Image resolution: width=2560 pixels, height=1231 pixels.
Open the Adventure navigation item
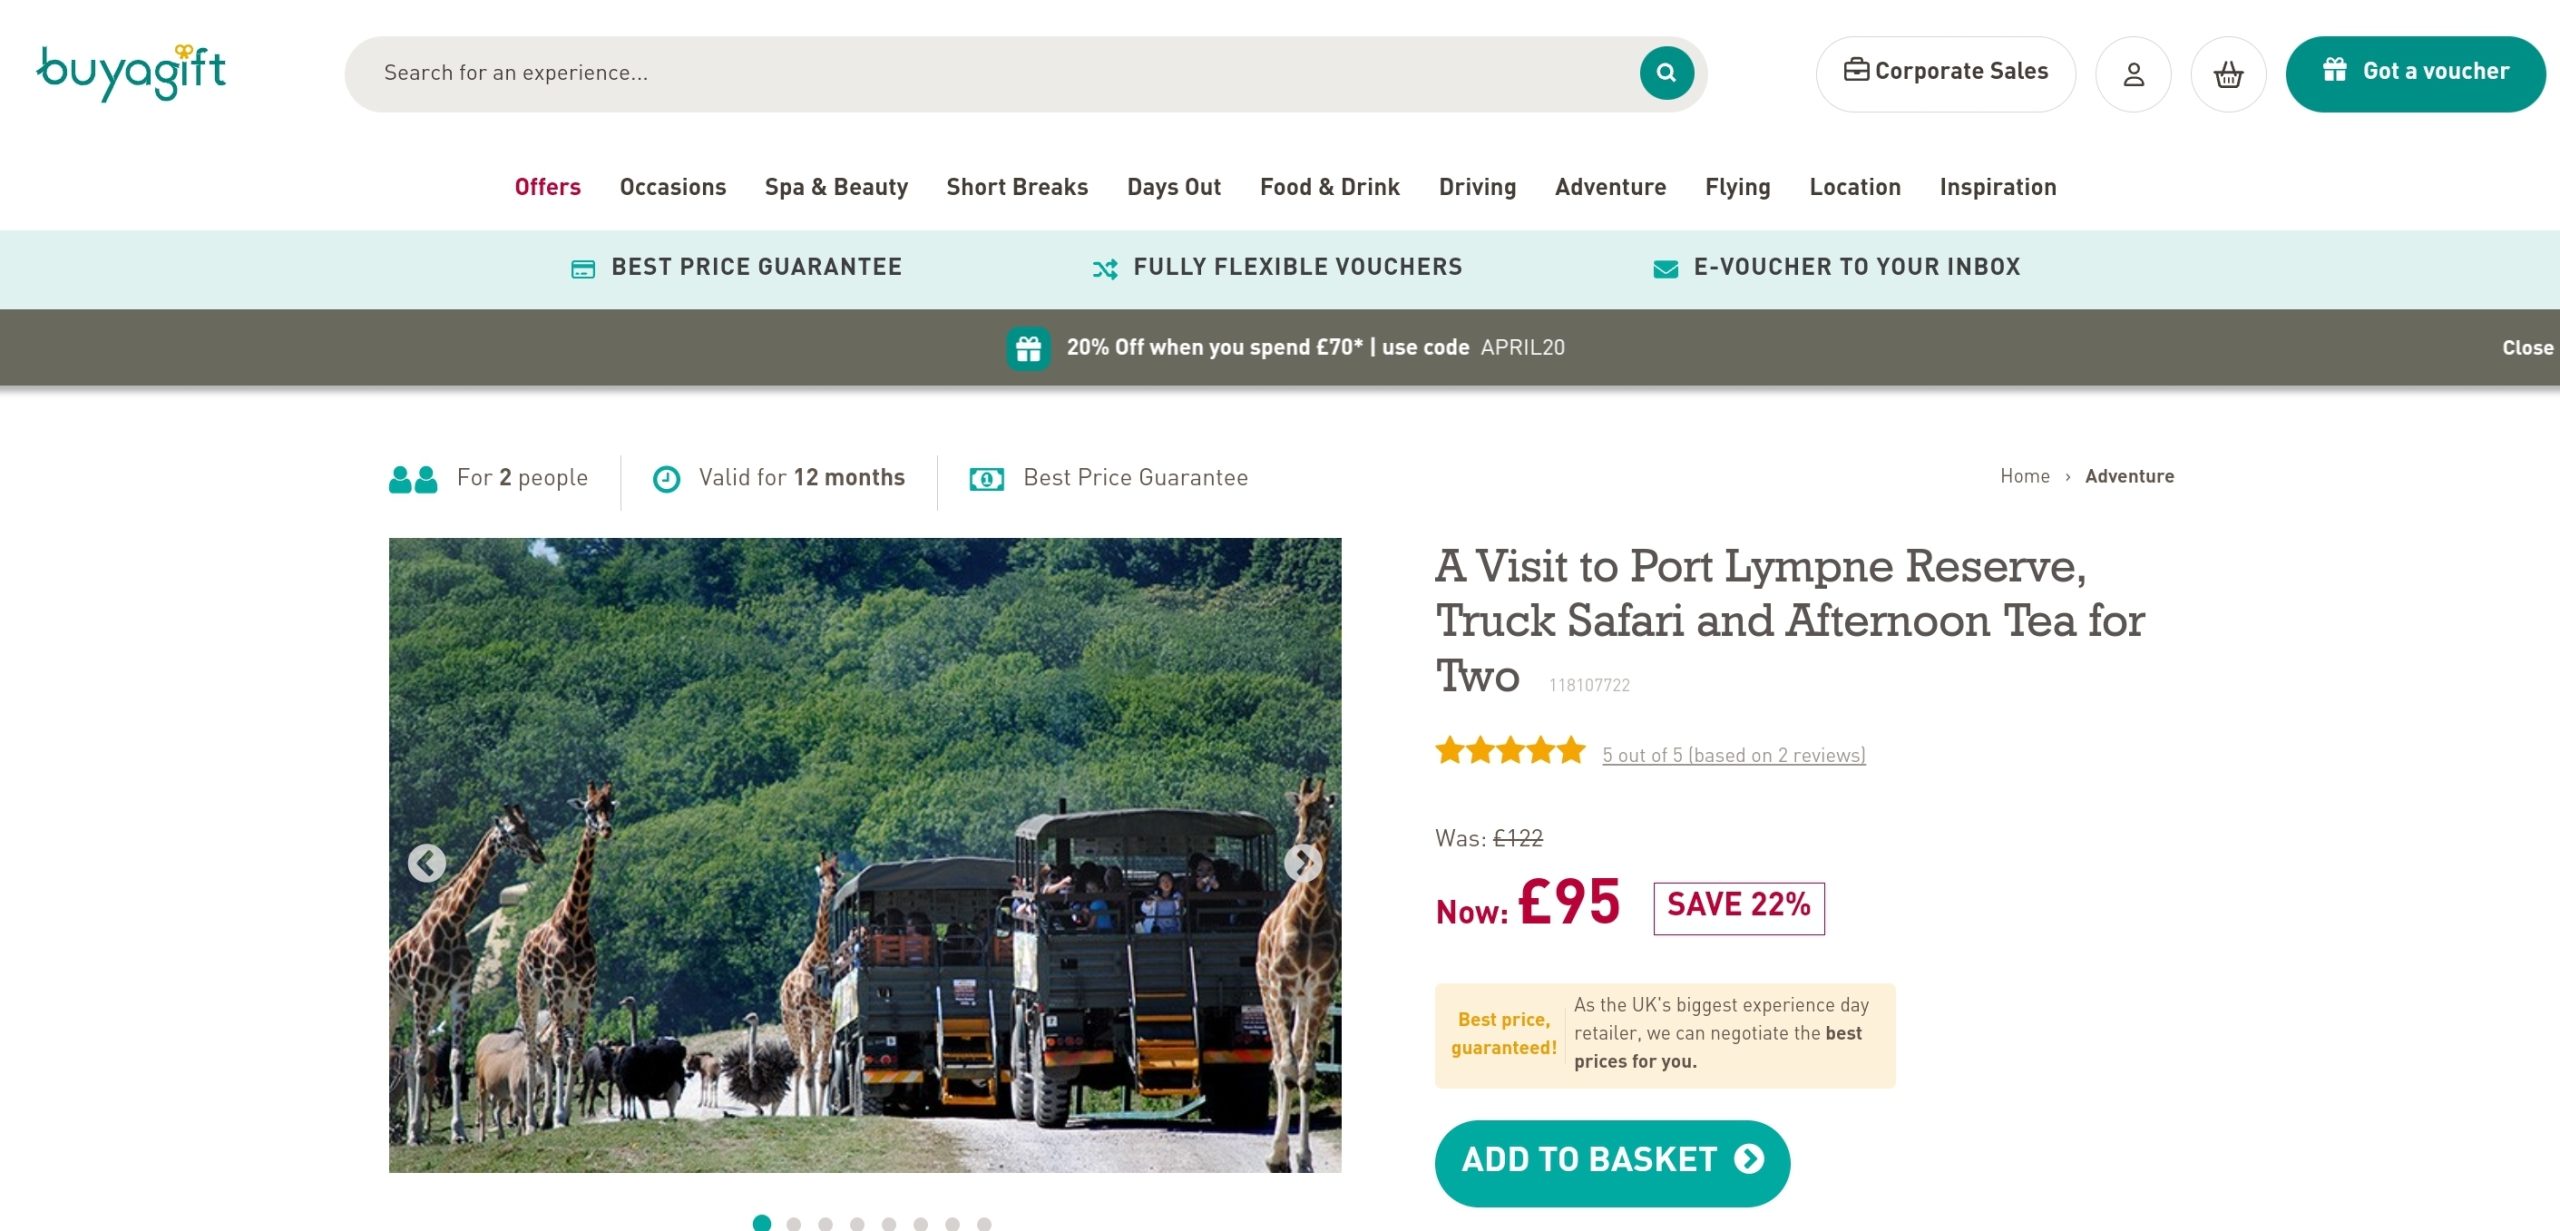click(x=1610, y=187)
